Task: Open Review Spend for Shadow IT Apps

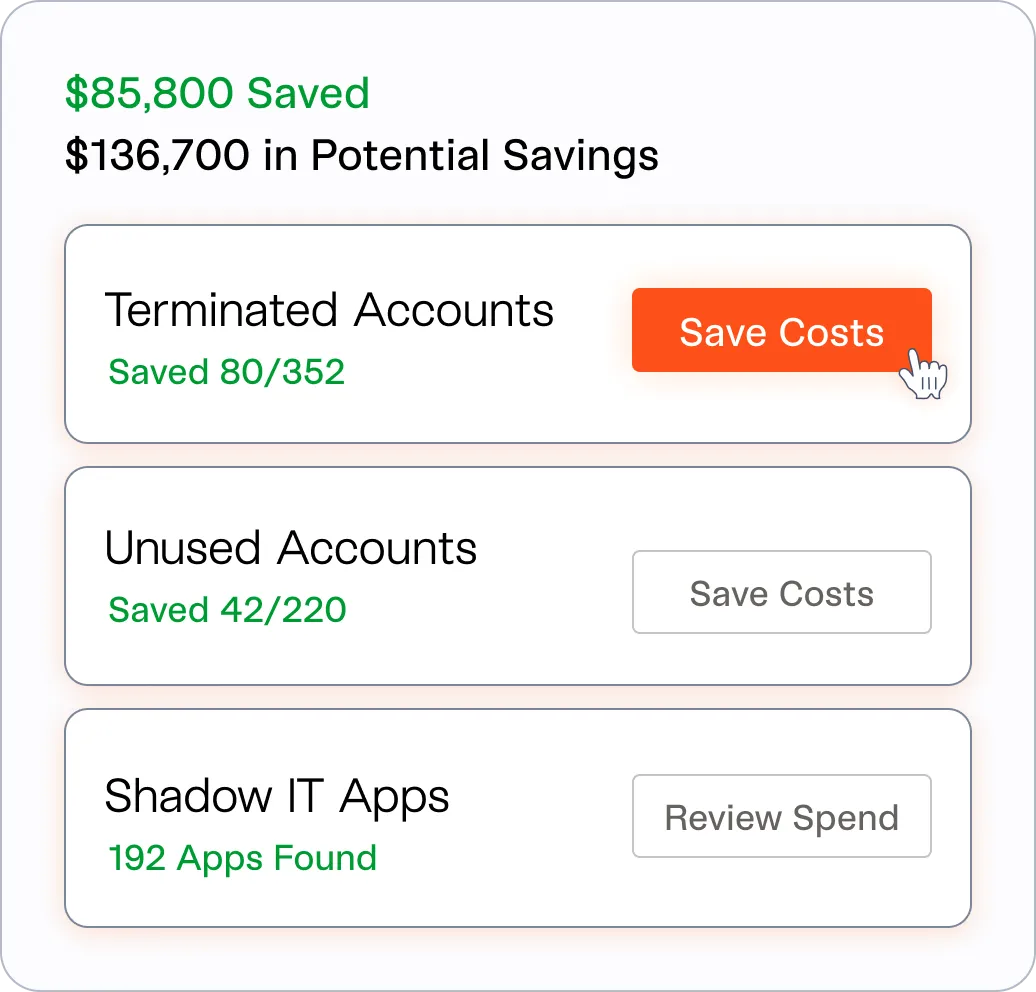Action: (781, 817)
